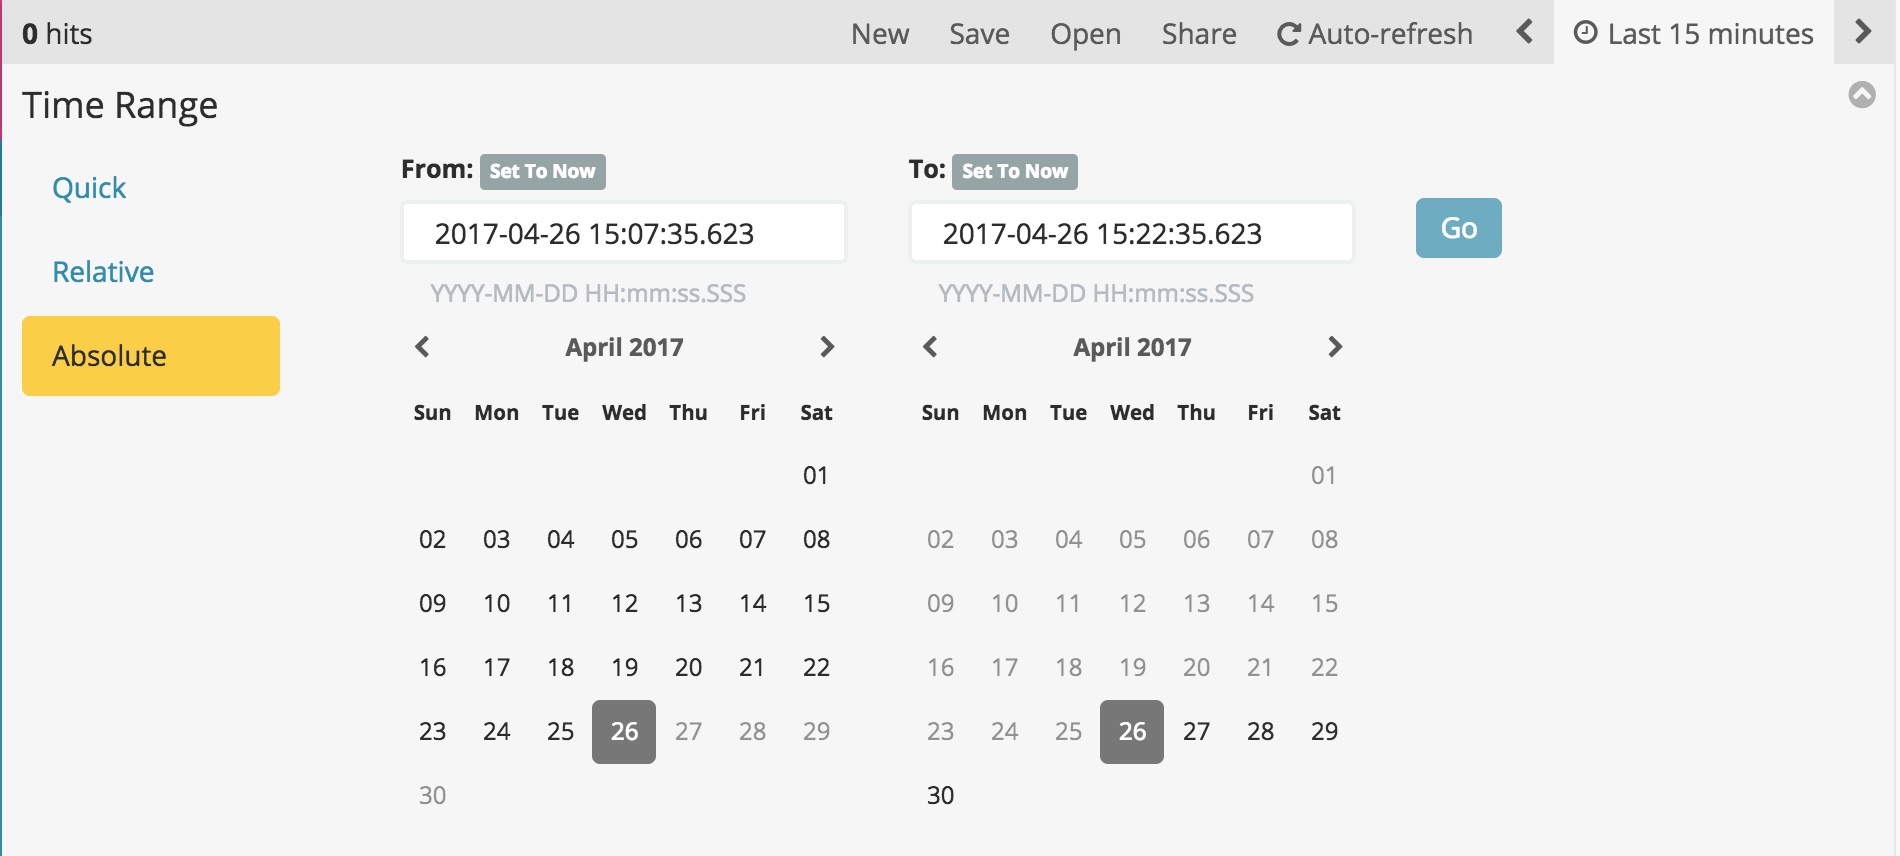The width and height of the screenshot is (1900, 856).
Task: Open the Last 15 minutes time picker
Action: (1694, 34)
